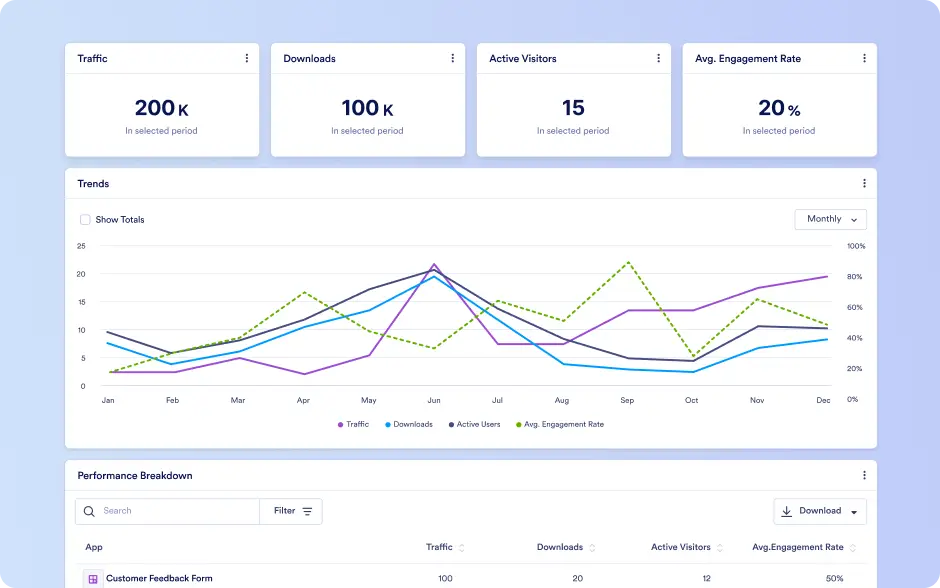The width and height of the screenshot is (940, 588).
Task: Open the Downloads card's kebab menu
Action: point(453,58)
